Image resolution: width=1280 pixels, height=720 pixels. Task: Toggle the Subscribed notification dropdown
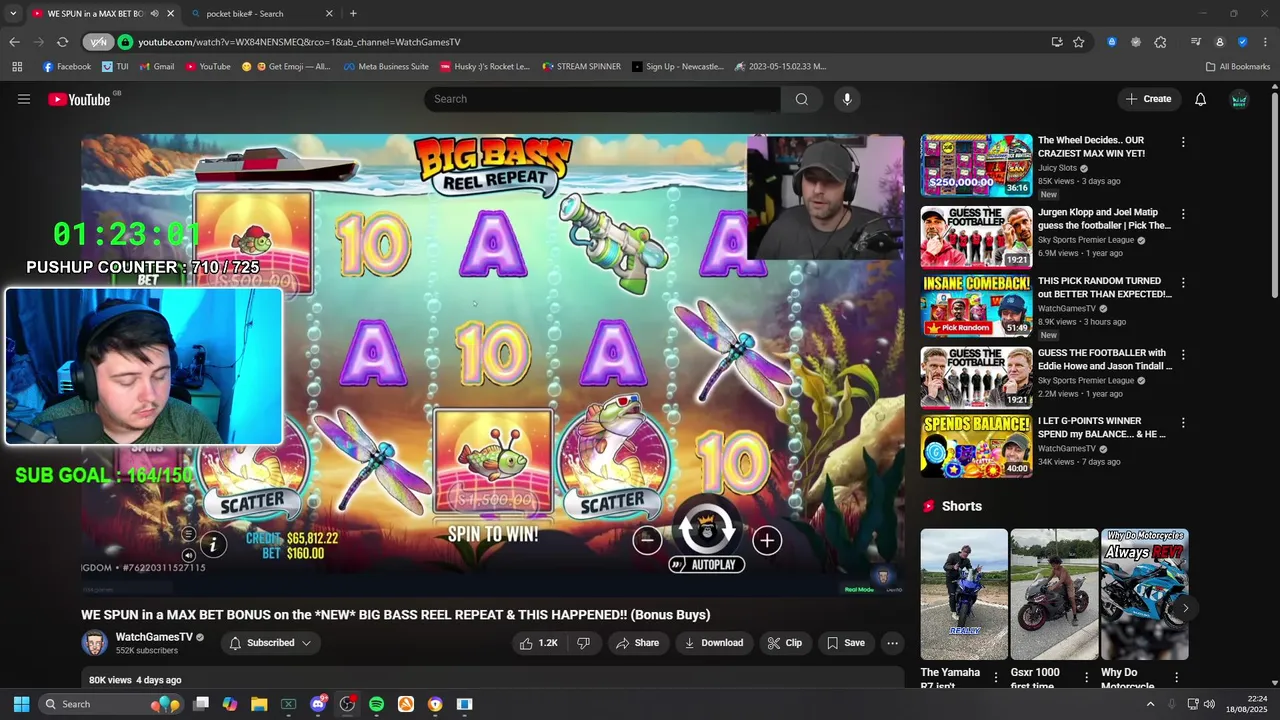click(x=270, y=643)
